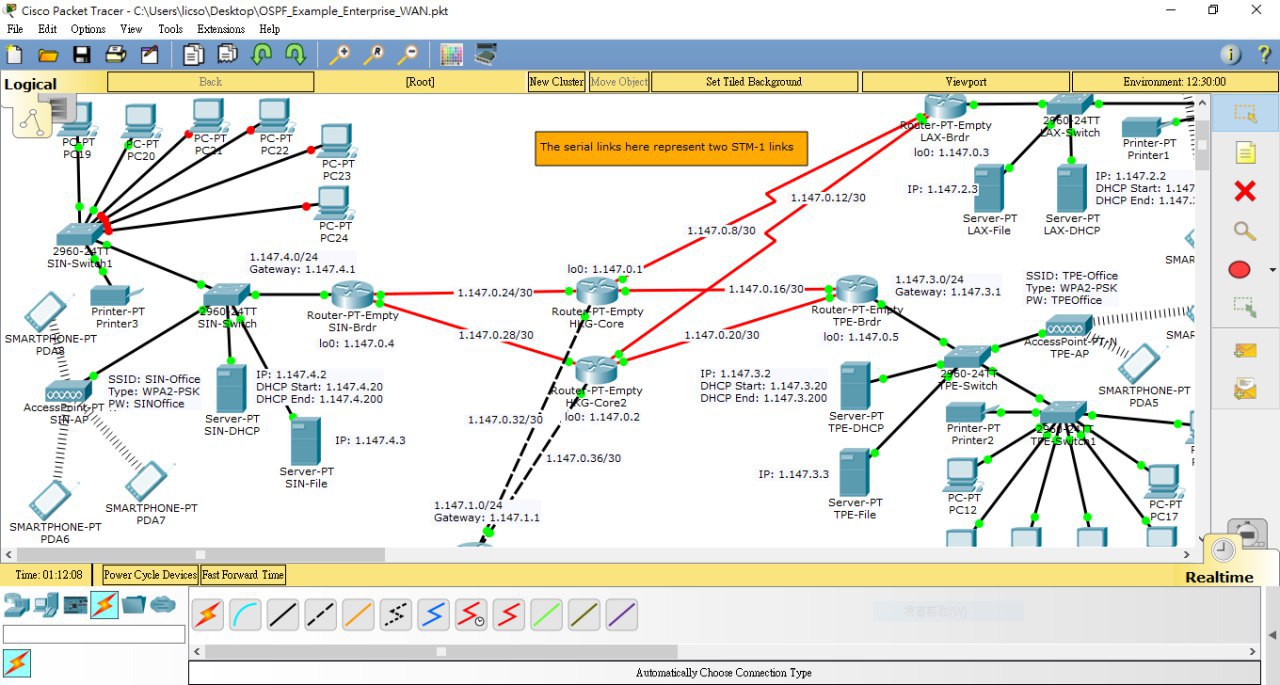Activate the Select tool in right panel
This screenshot has height=685, width=1280.
1245,113
